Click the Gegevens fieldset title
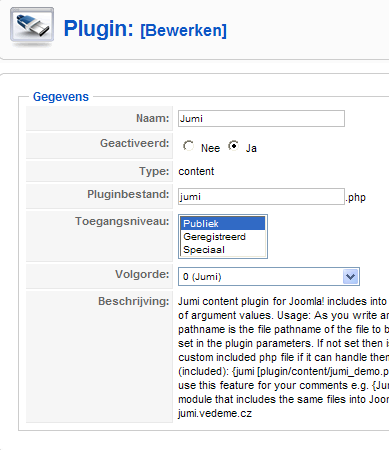 point(61,97)
